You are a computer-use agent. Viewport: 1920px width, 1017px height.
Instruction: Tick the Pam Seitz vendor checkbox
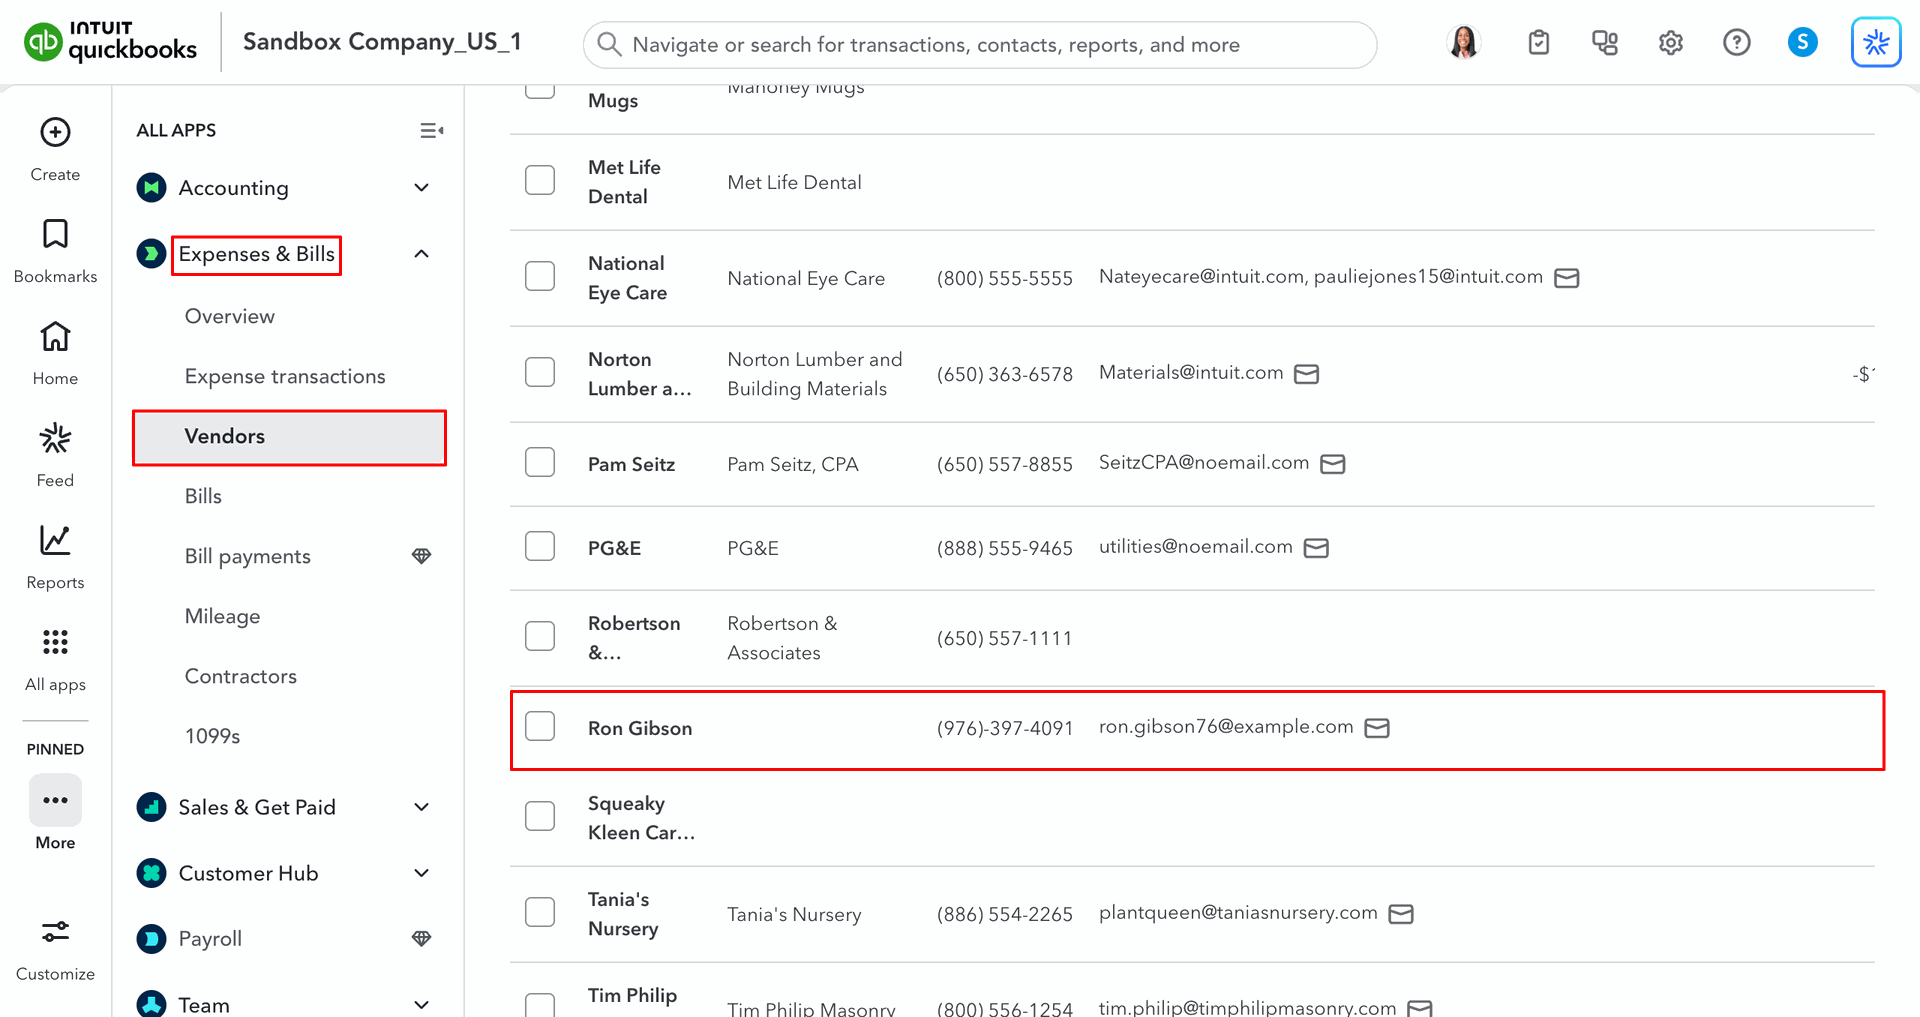pyautogui.click(x=540, y=462)
